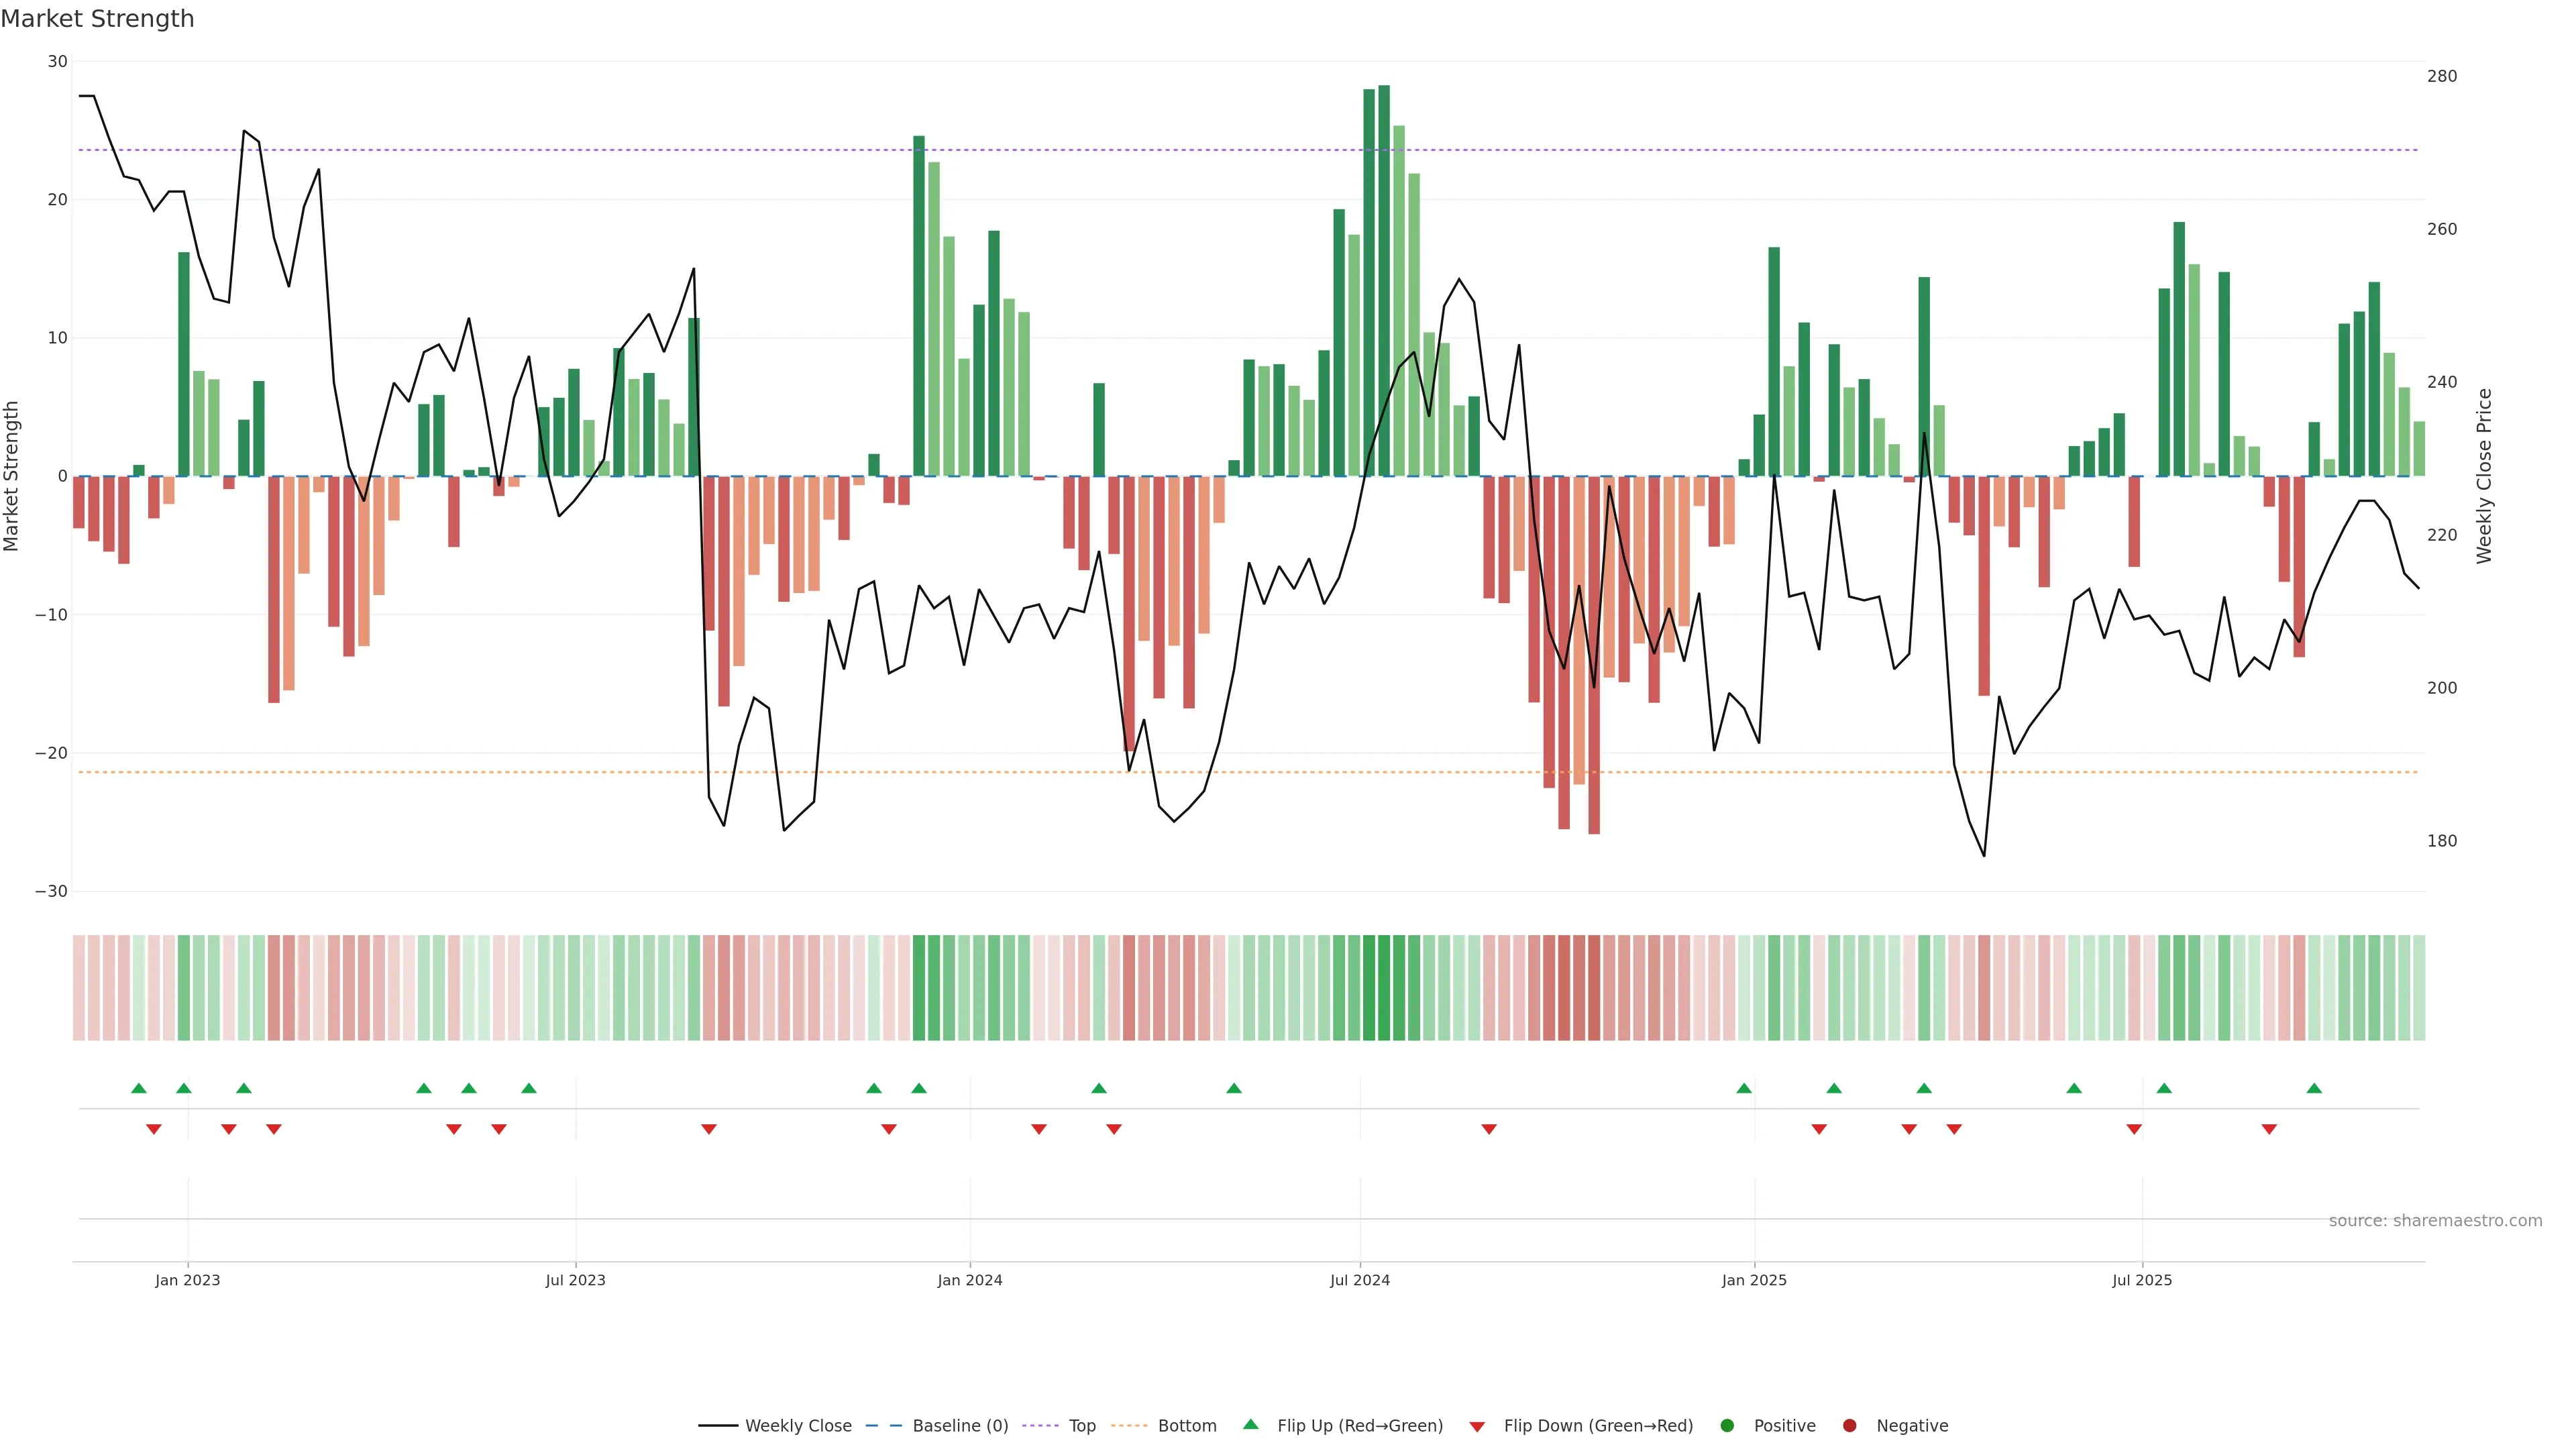
Task: Click the Market Strength chart title
Action: click(x=97, y=19)
